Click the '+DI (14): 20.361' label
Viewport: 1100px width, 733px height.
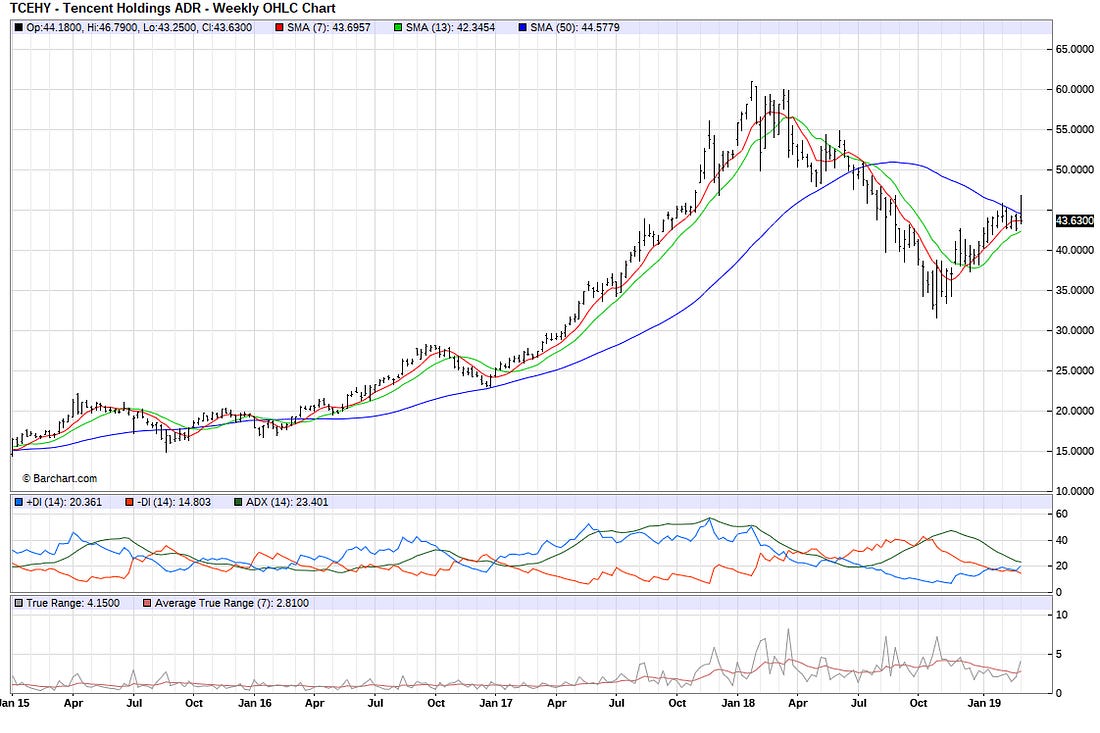(x=64, y=502)
